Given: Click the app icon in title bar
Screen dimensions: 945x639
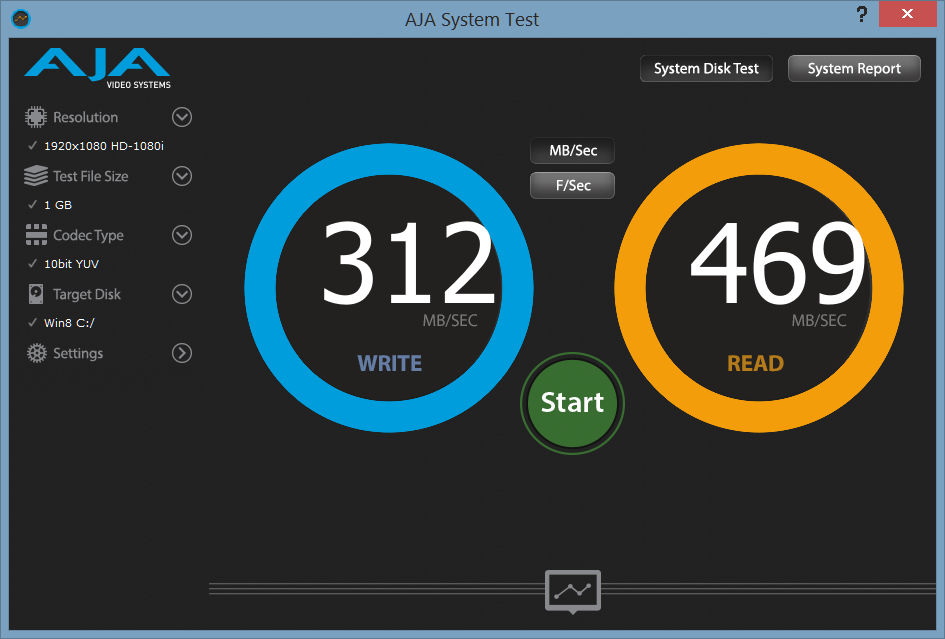Looking at the screenshot, I should 21,19.
